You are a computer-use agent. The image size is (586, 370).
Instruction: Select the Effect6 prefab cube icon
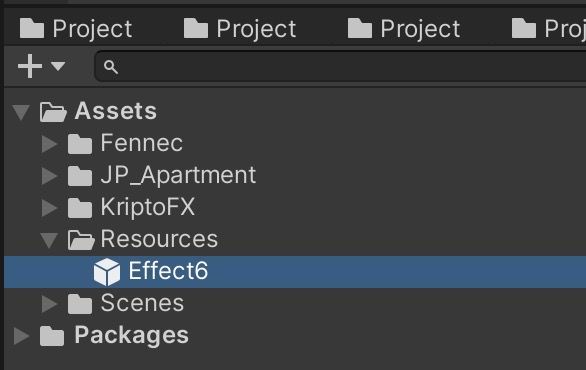[107, 272]
